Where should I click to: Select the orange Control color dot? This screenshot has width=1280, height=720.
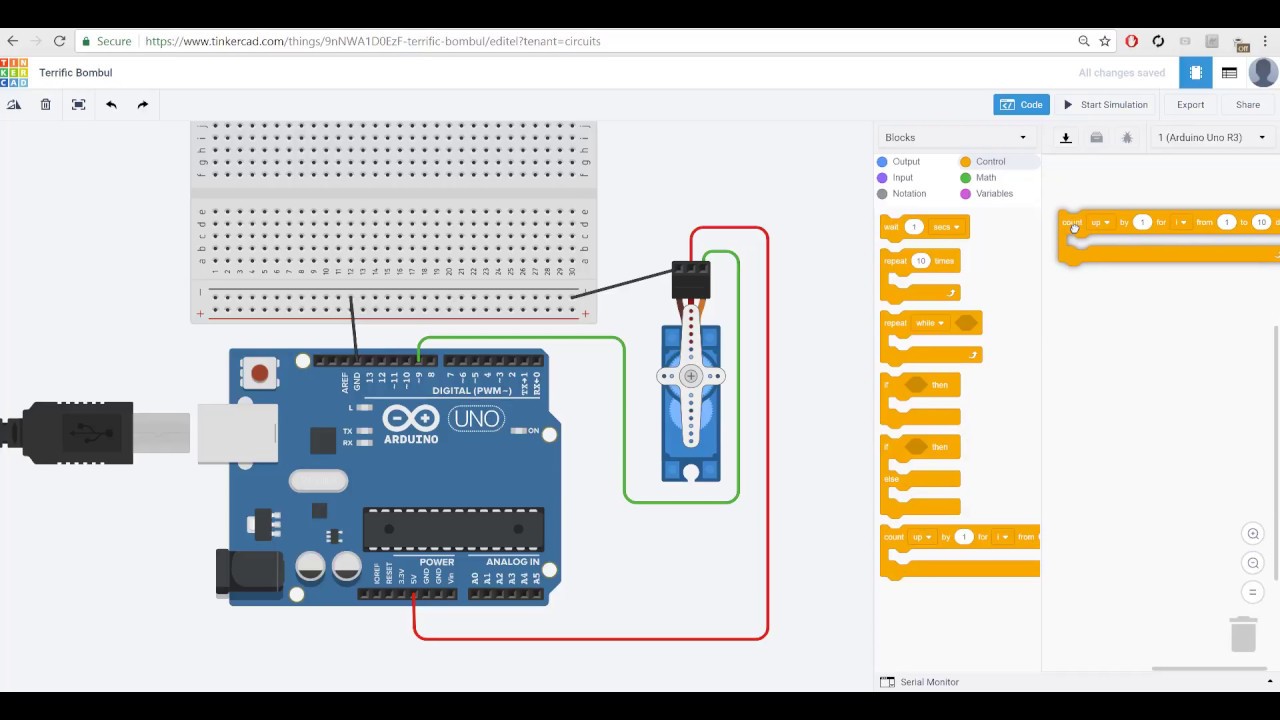click(965, 161)
